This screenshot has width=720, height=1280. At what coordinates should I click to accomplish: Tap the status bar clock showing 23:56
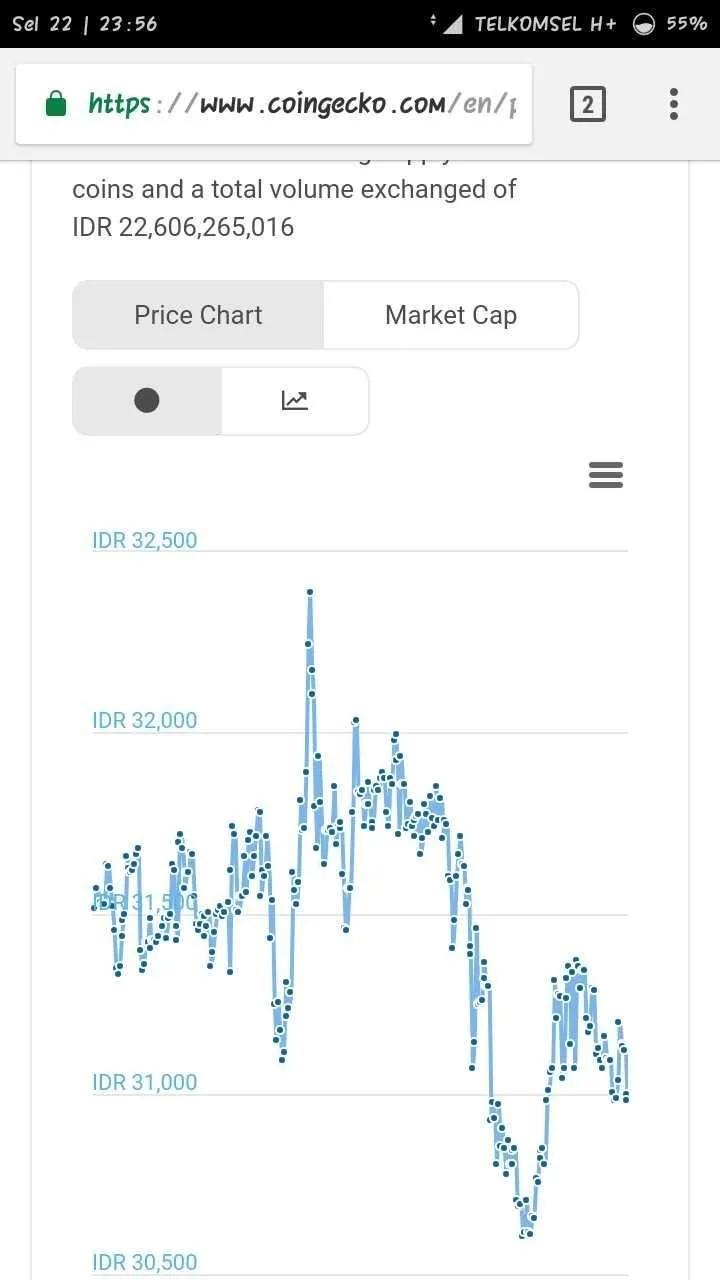tap(128, 24)
